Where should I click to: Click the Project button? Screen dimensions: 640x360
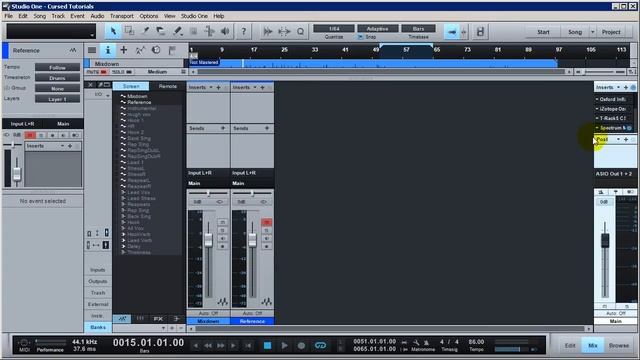611,32
